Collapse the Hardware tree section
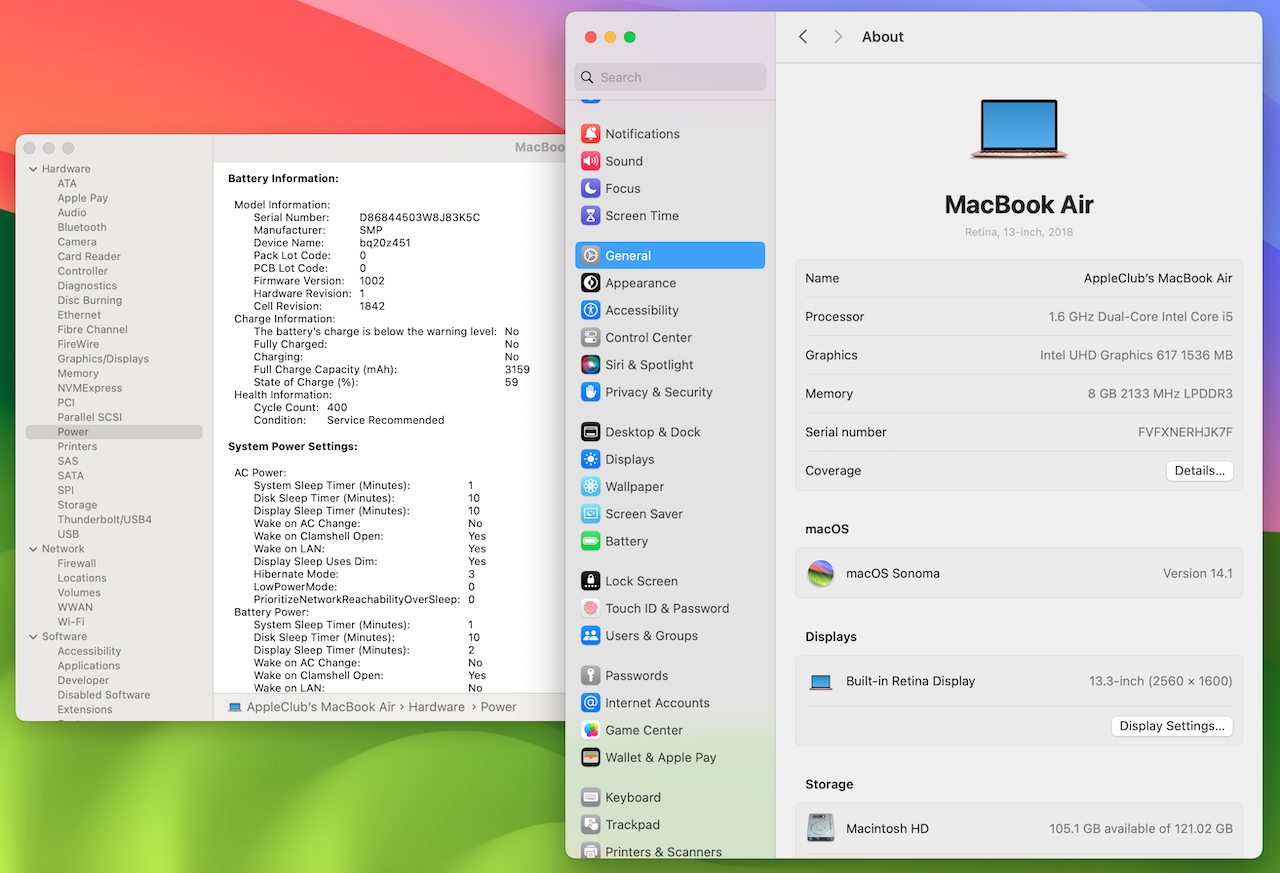 tap(33, 169)
